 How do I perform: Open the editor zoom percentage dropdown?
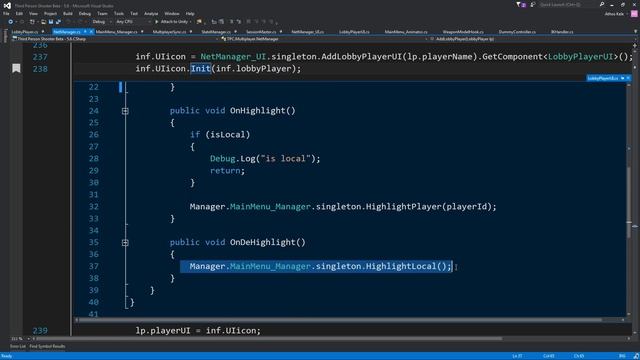[28, 338]
